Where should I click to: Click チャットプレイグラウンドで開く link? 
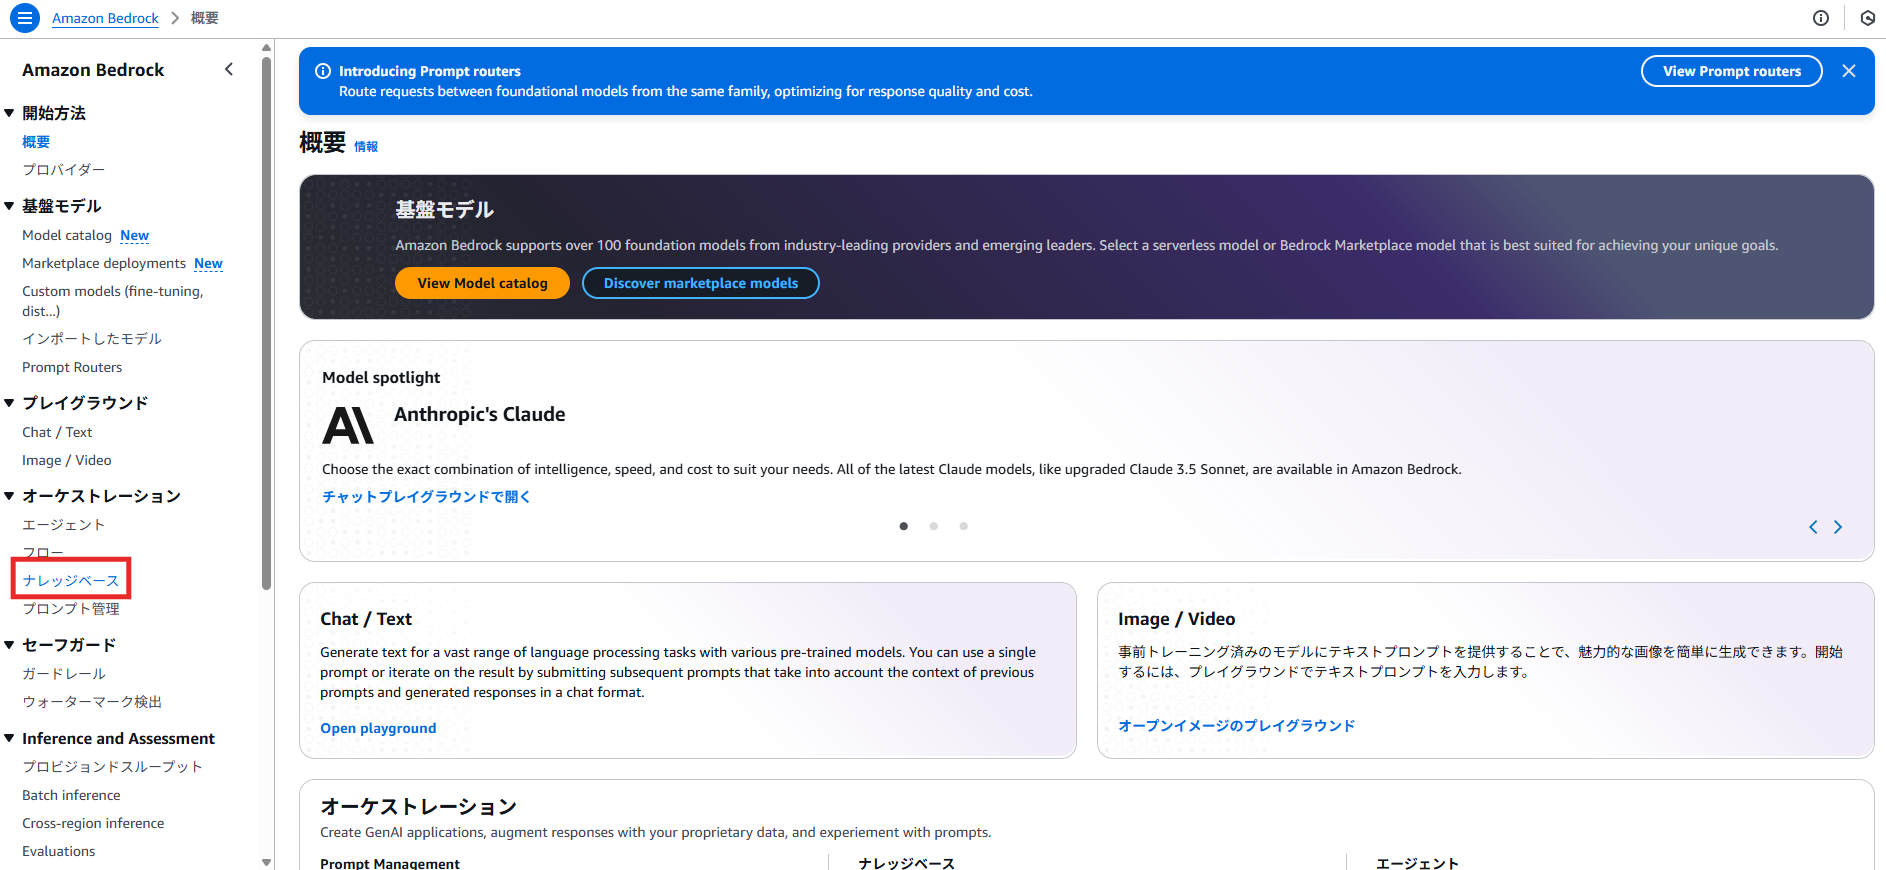click(x=426, y=497)
